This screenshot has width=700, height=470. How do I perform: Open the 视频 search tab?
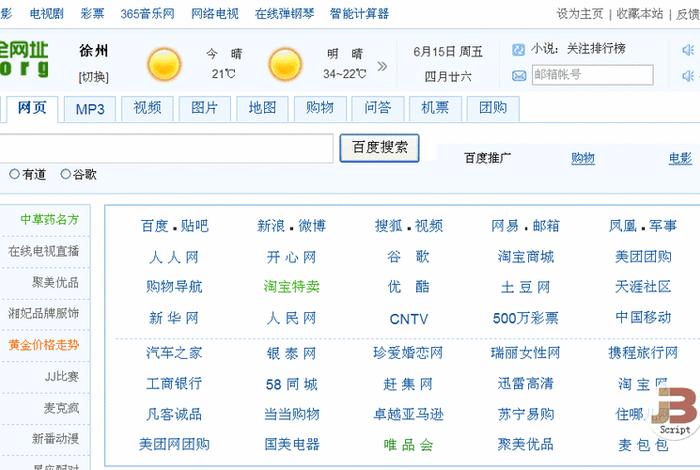147,109
